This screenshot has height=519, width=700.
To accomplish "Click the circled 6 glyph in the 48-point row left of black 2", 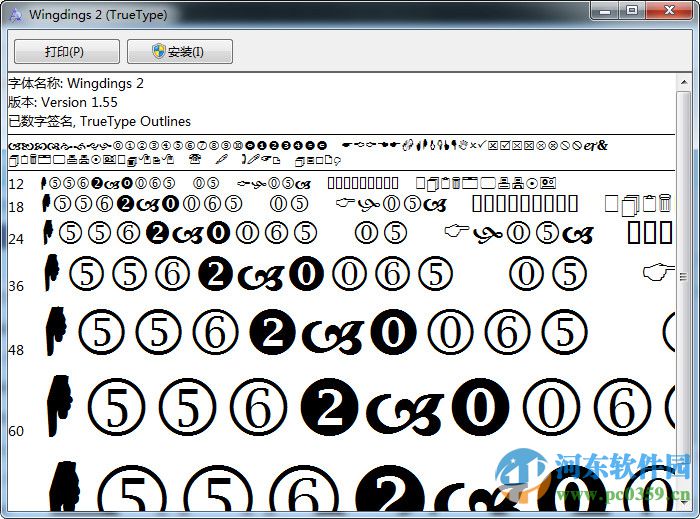I will tap(216, 332).
